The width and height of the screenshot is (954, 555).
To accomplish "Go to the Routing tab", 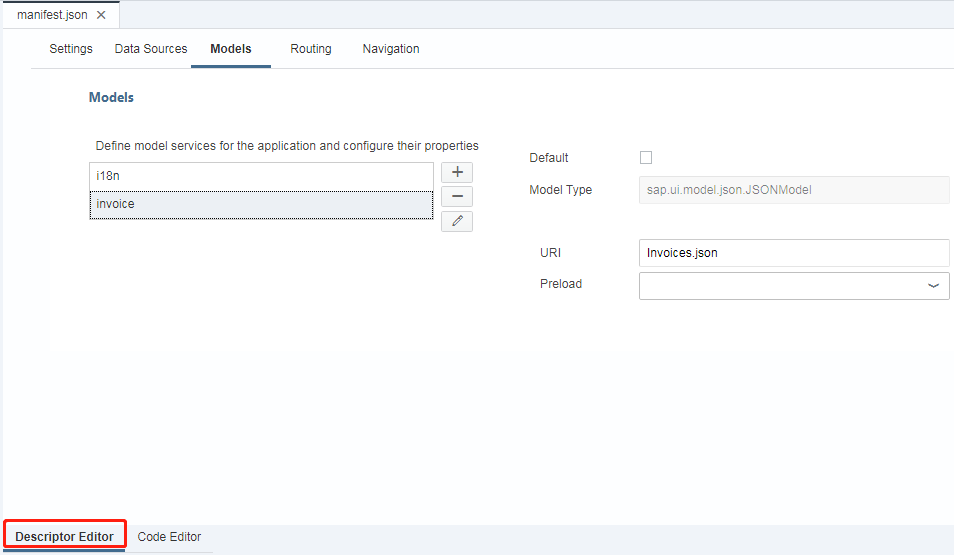I will pyautogui.click(x=311, y=49).
